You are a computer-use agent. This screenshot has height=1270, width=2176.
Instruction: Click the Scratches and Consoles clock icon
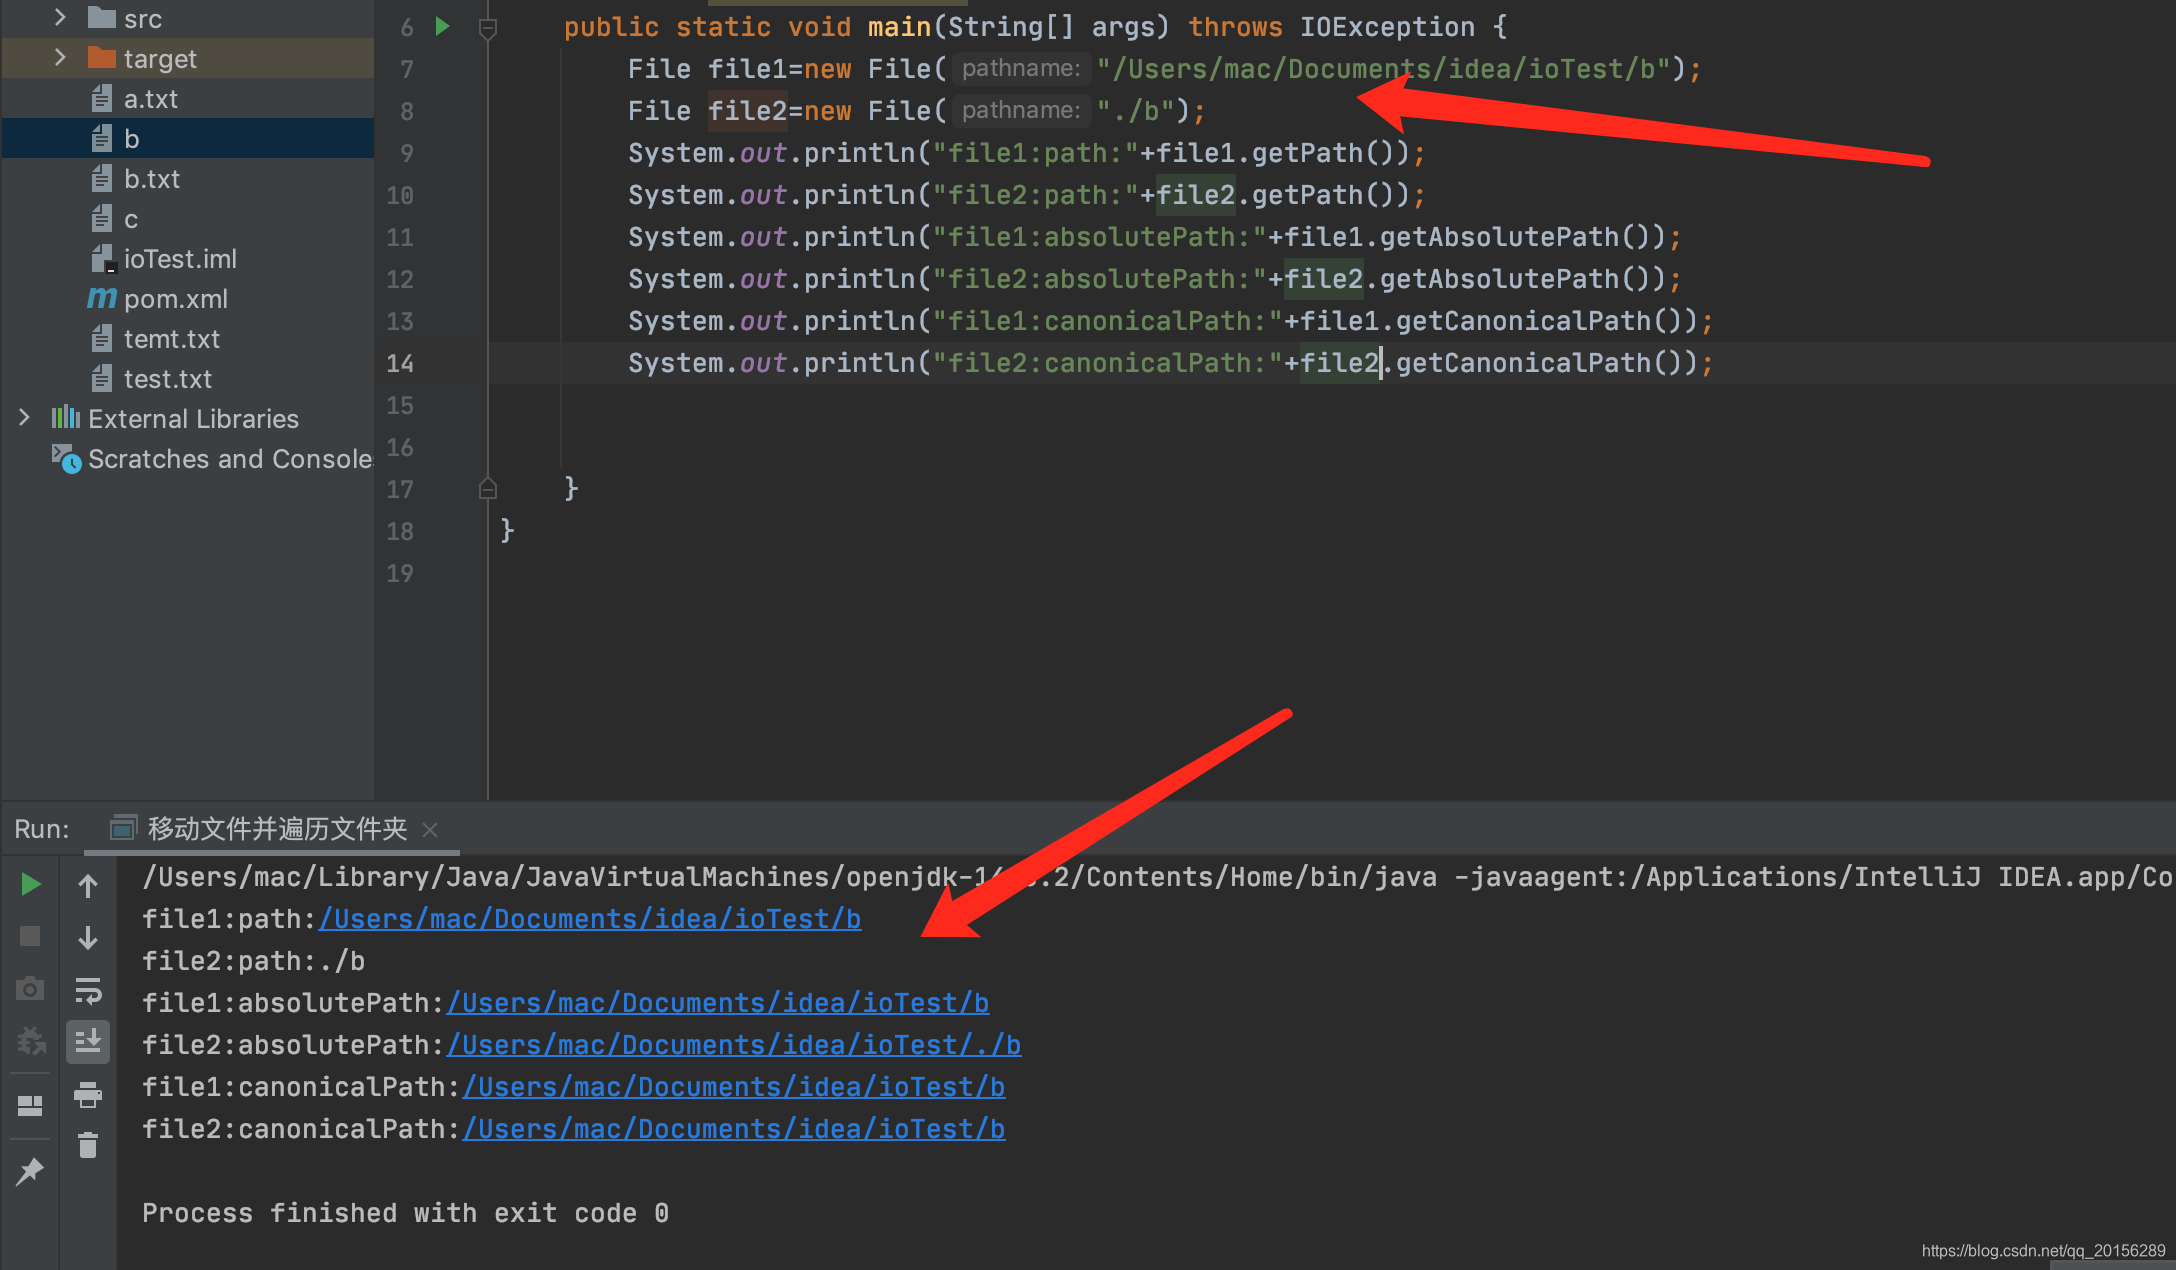click(66, 458)
